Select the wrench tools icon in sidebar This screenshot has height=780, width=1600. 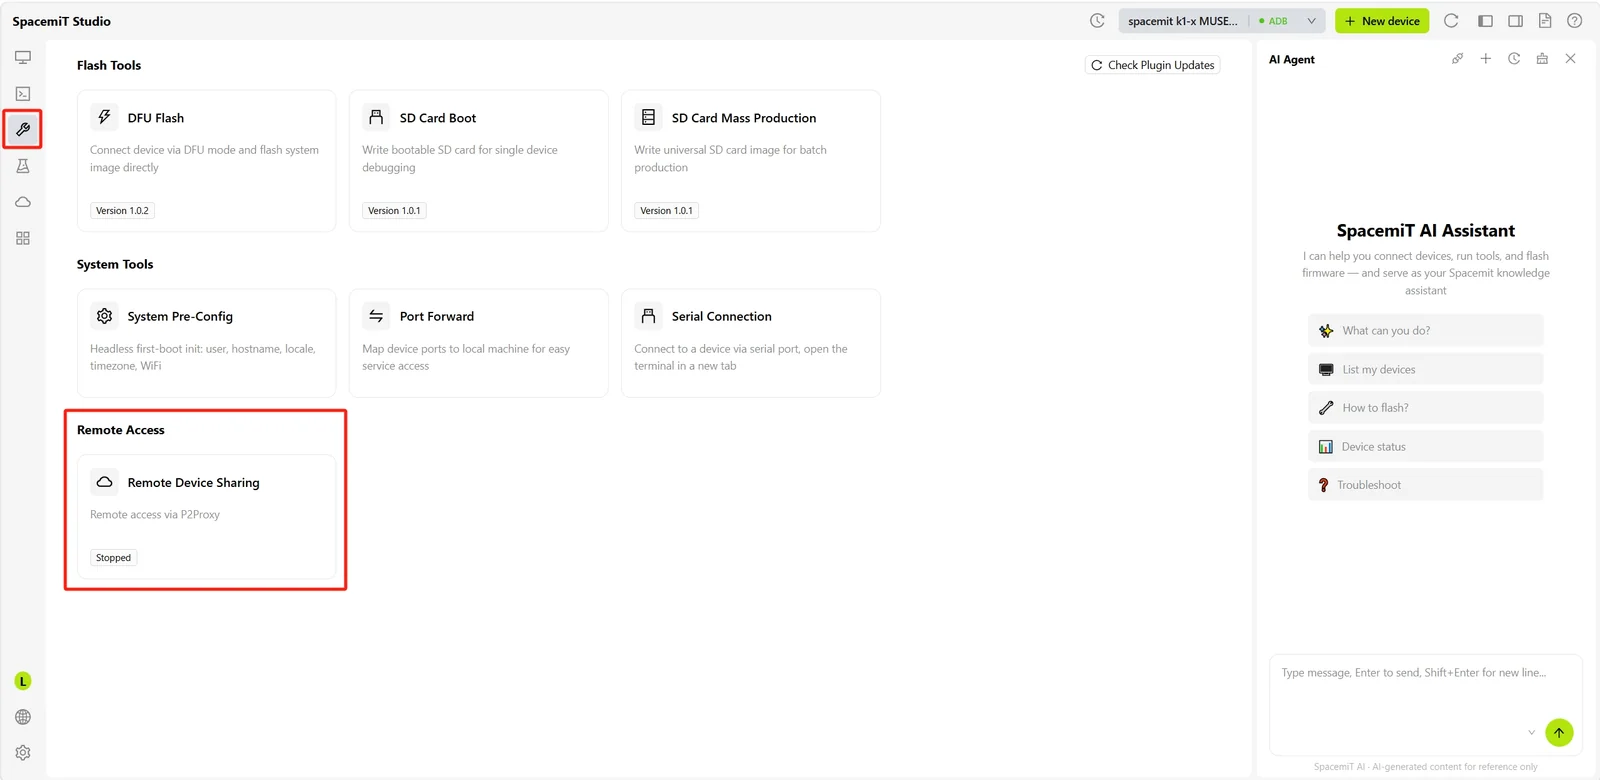[23, 129]
